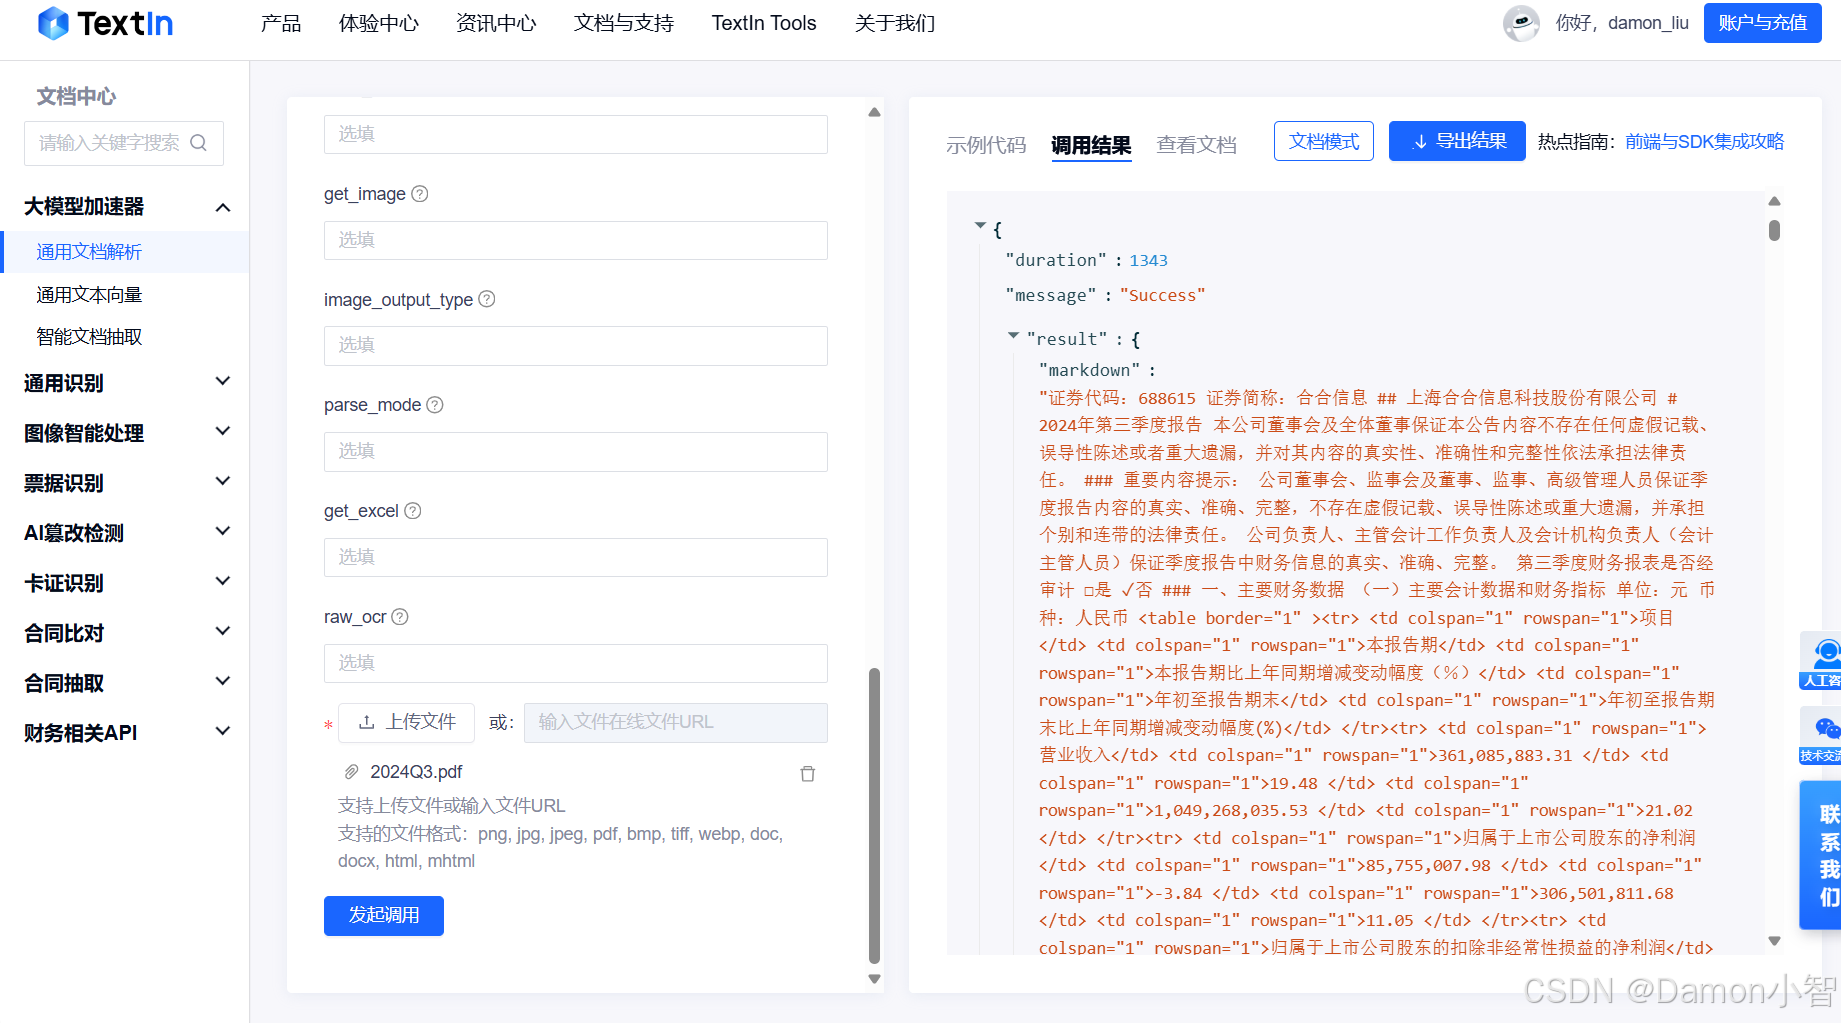Click the 导出结果 export button
1841x1023 pixels.
click(1456, 141)
